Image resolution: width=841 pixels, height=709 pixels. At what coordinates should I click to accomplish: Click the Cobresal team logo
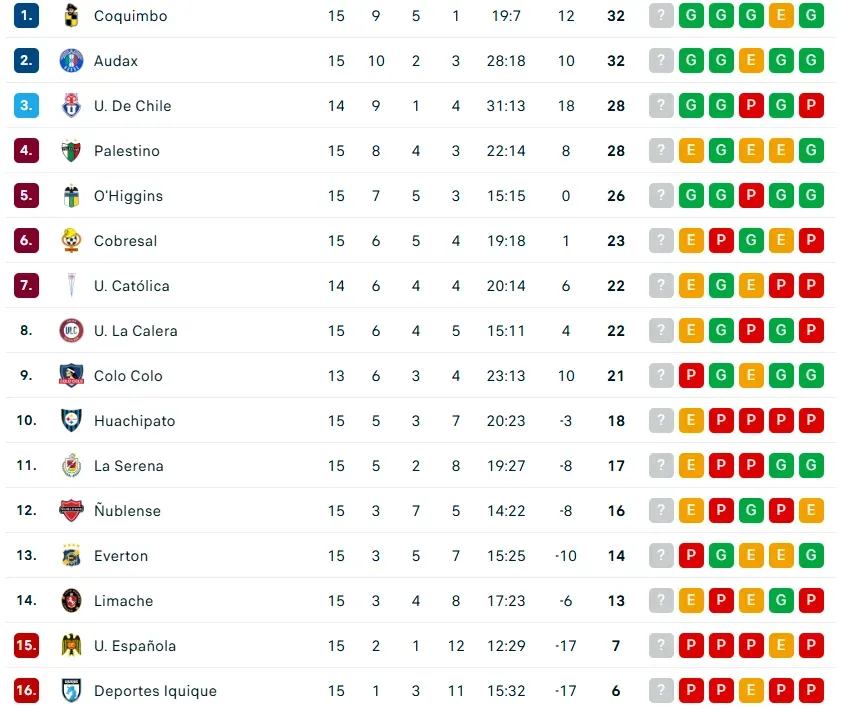tap(72, 241)
